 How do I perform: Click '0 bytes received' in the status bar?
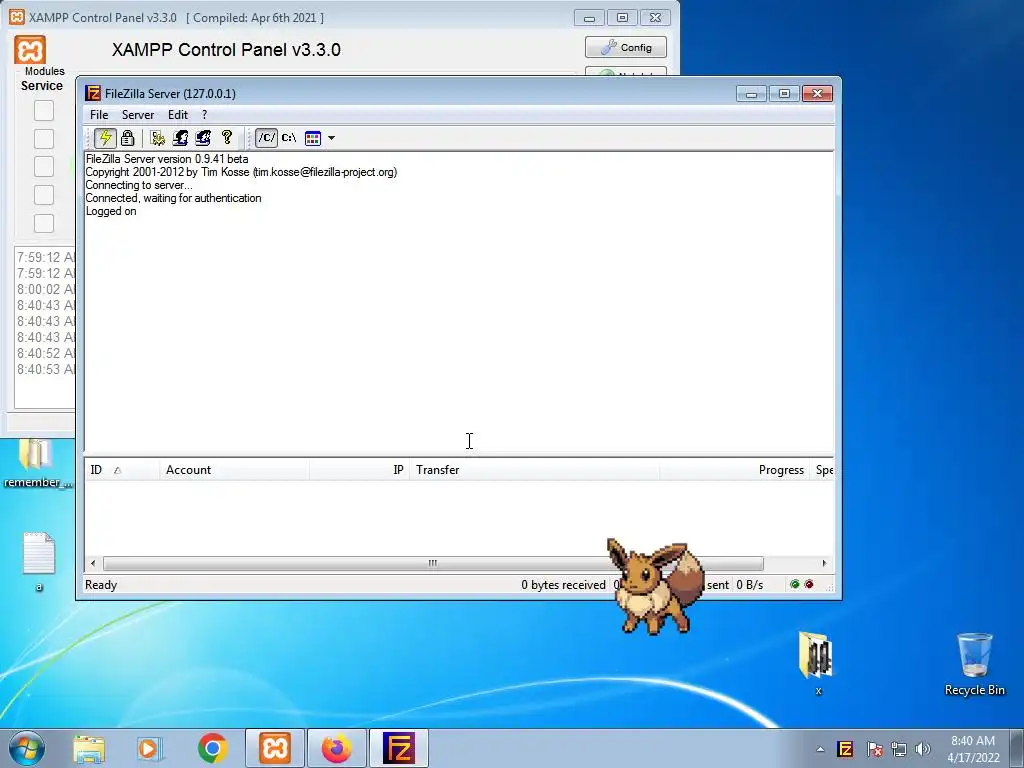click(x=563, y=584)
